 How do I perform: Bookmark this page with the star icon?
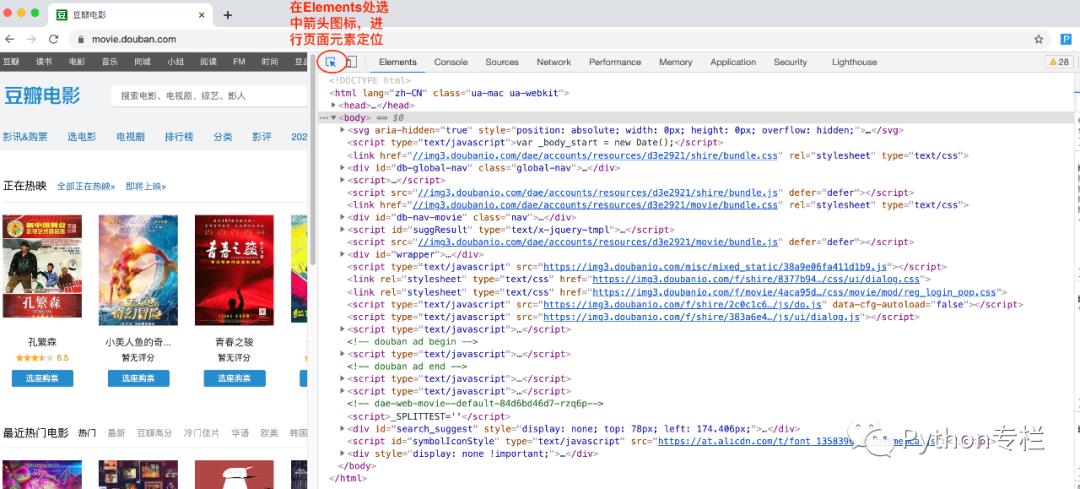[1039, 39]
